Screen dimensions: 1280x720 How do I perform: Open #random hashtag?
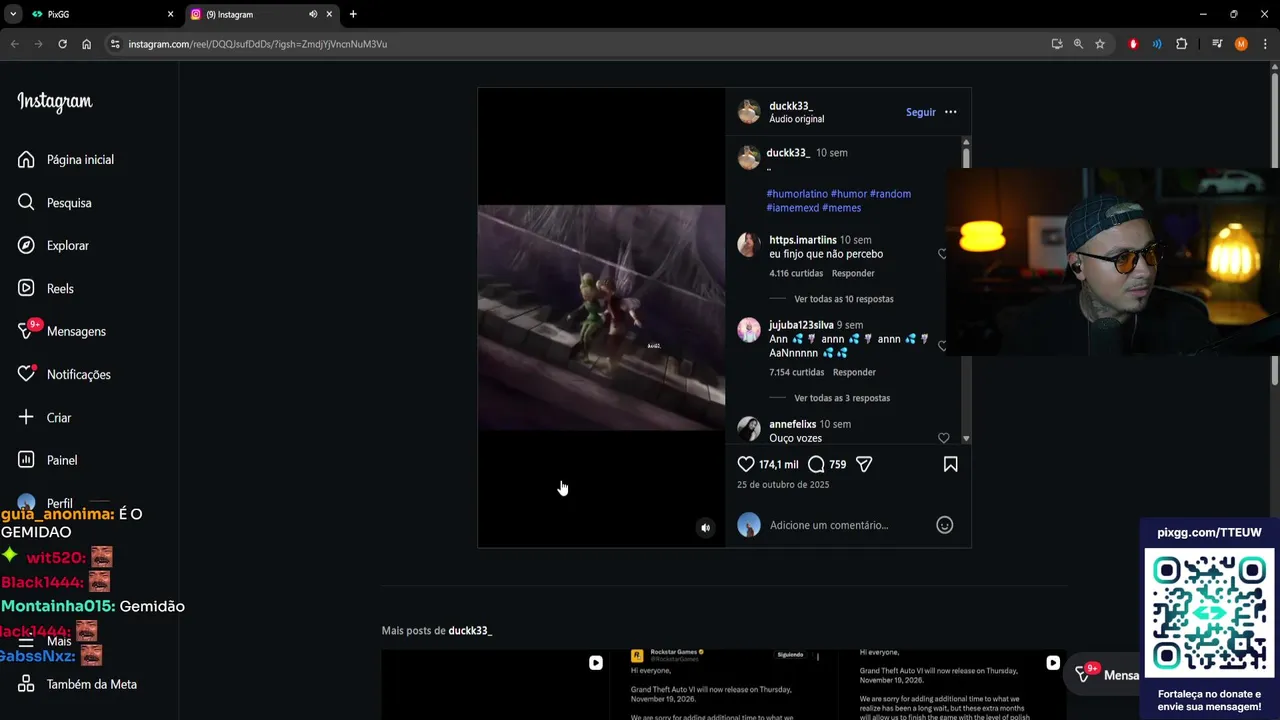point(891,194)
